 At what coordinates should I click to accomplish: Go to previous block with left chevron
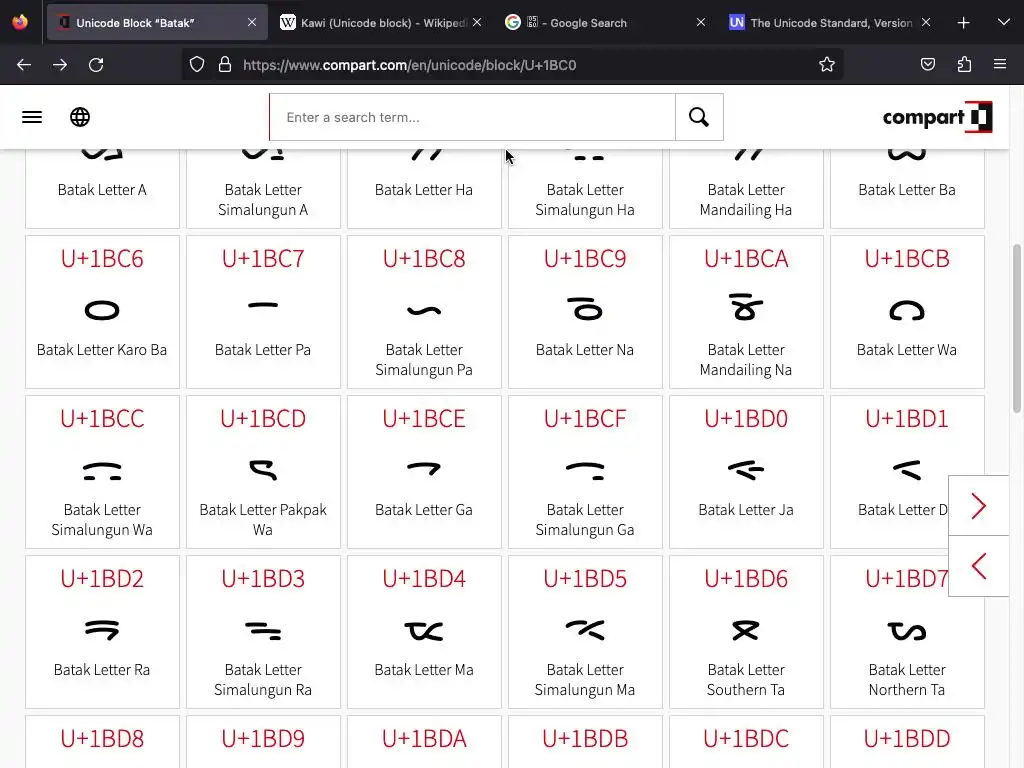click(978, 566)
